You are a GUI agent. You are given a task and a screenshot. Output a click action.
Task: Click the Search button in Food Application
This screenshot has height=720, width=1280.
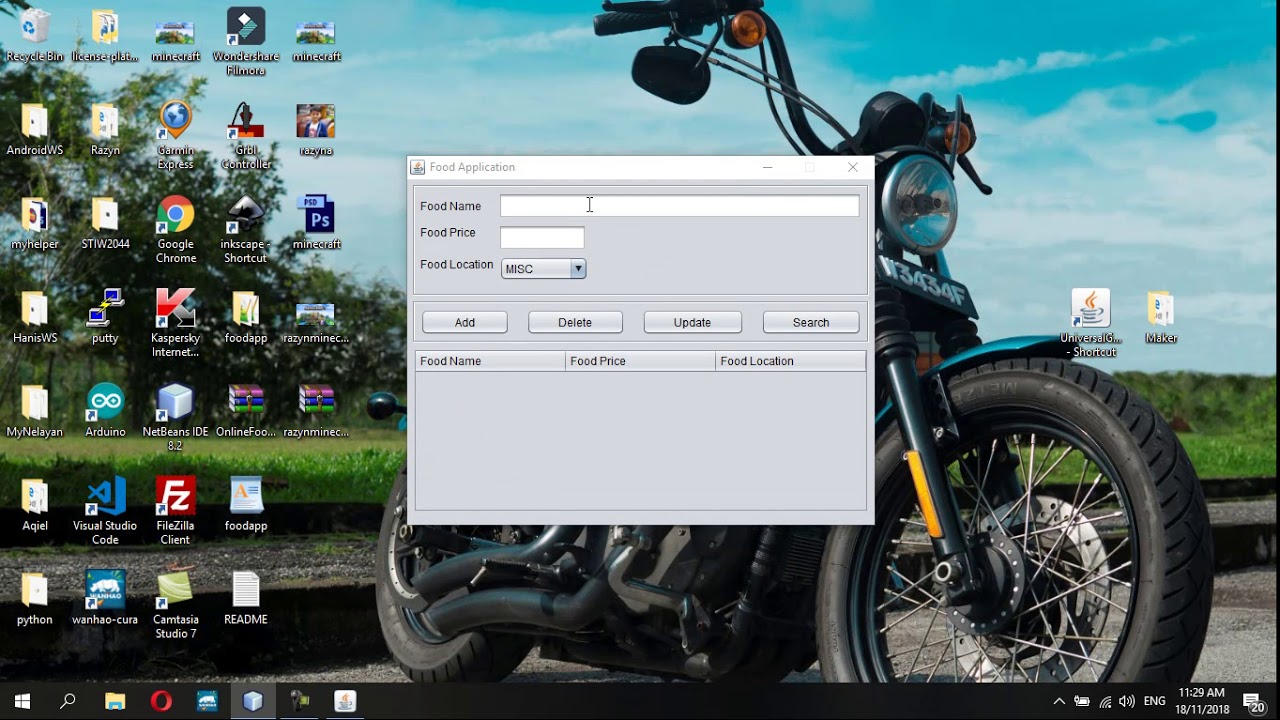(811, 322)
